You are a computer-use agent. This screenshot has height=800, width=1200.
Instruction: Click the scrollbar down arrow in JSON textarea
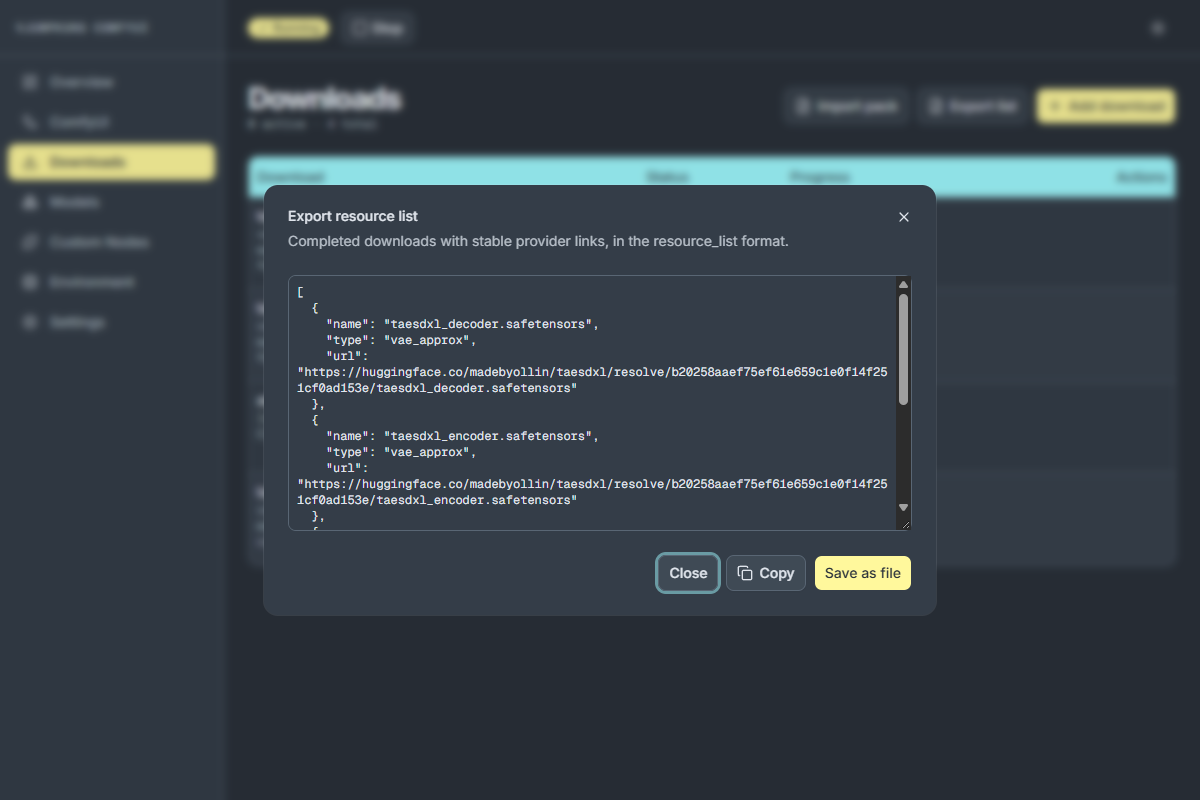tap(903, 508)
